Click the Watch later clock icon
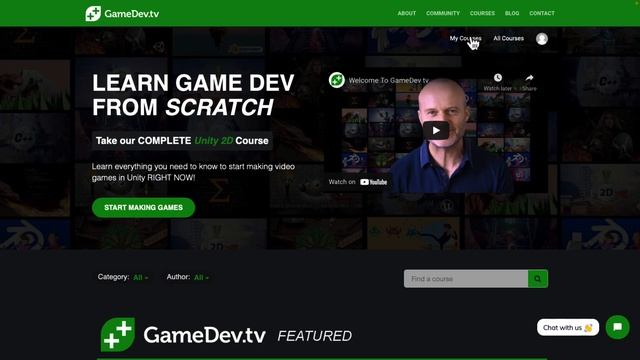 click(x=498, y=78)
